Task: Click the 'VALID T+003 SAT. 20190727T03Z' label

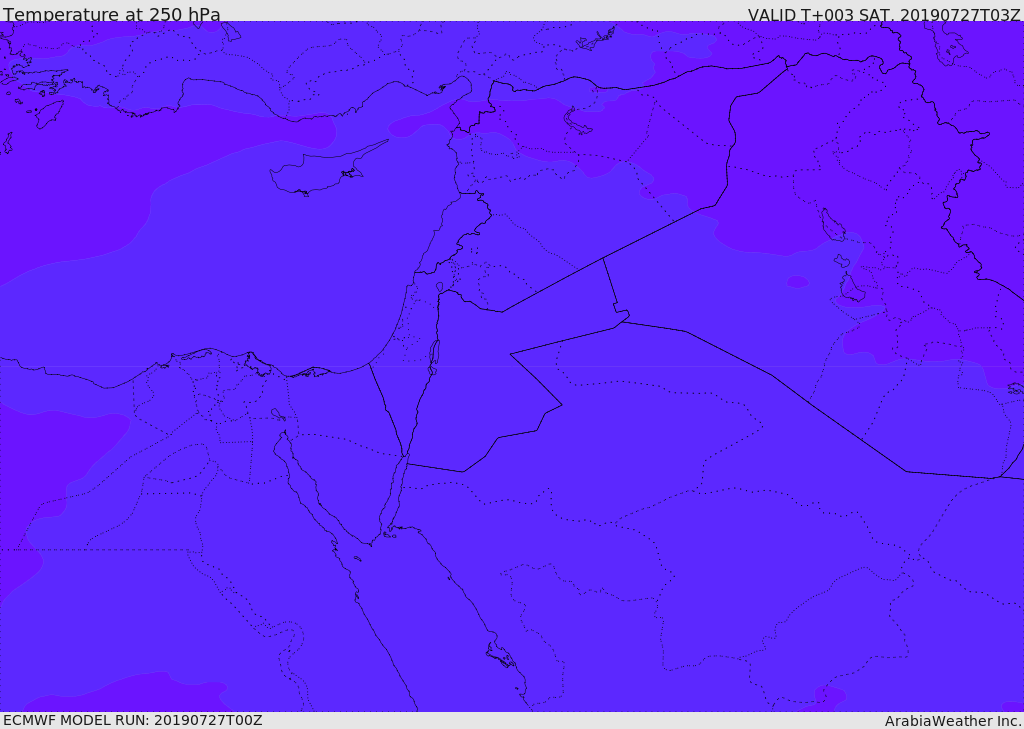Action: coord(884,14)
